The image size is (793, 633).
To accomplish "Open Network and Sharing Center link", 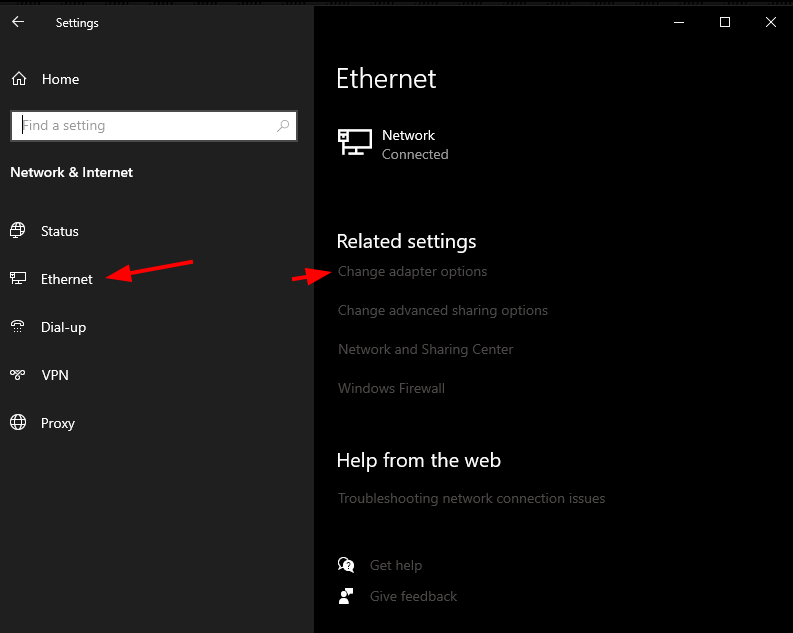I will point(425,349).
